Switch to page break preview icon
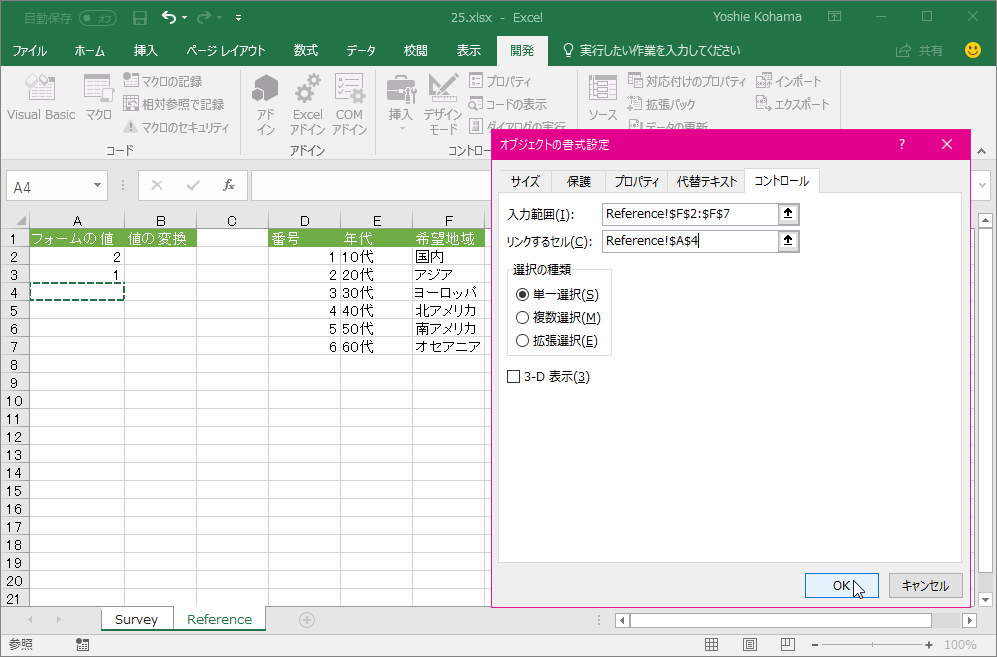Viewport: 997px width, 657px height. (x=788, y=644)
